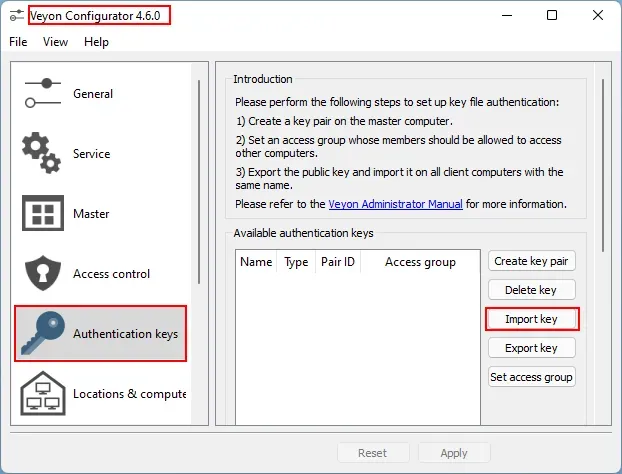Click the Pair ID column header
Viewport: 622px width, 474px height.
(x=336, y=262)
